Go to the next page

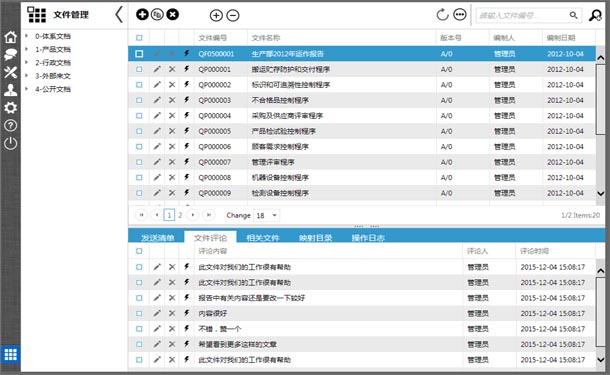pyautogui.click(x=193, y=215)
